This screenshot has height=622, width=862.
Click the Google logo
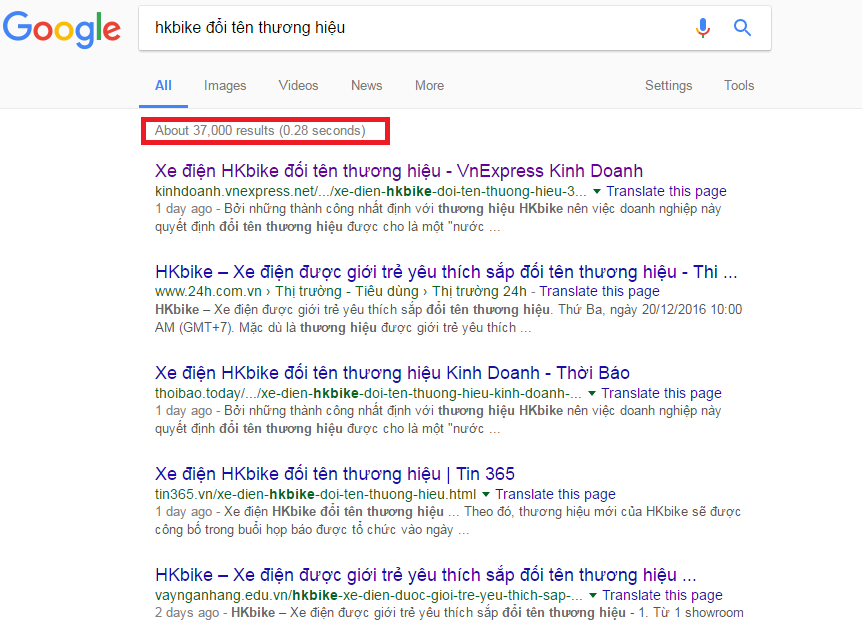pyautogui.click(x=61, y=29)
